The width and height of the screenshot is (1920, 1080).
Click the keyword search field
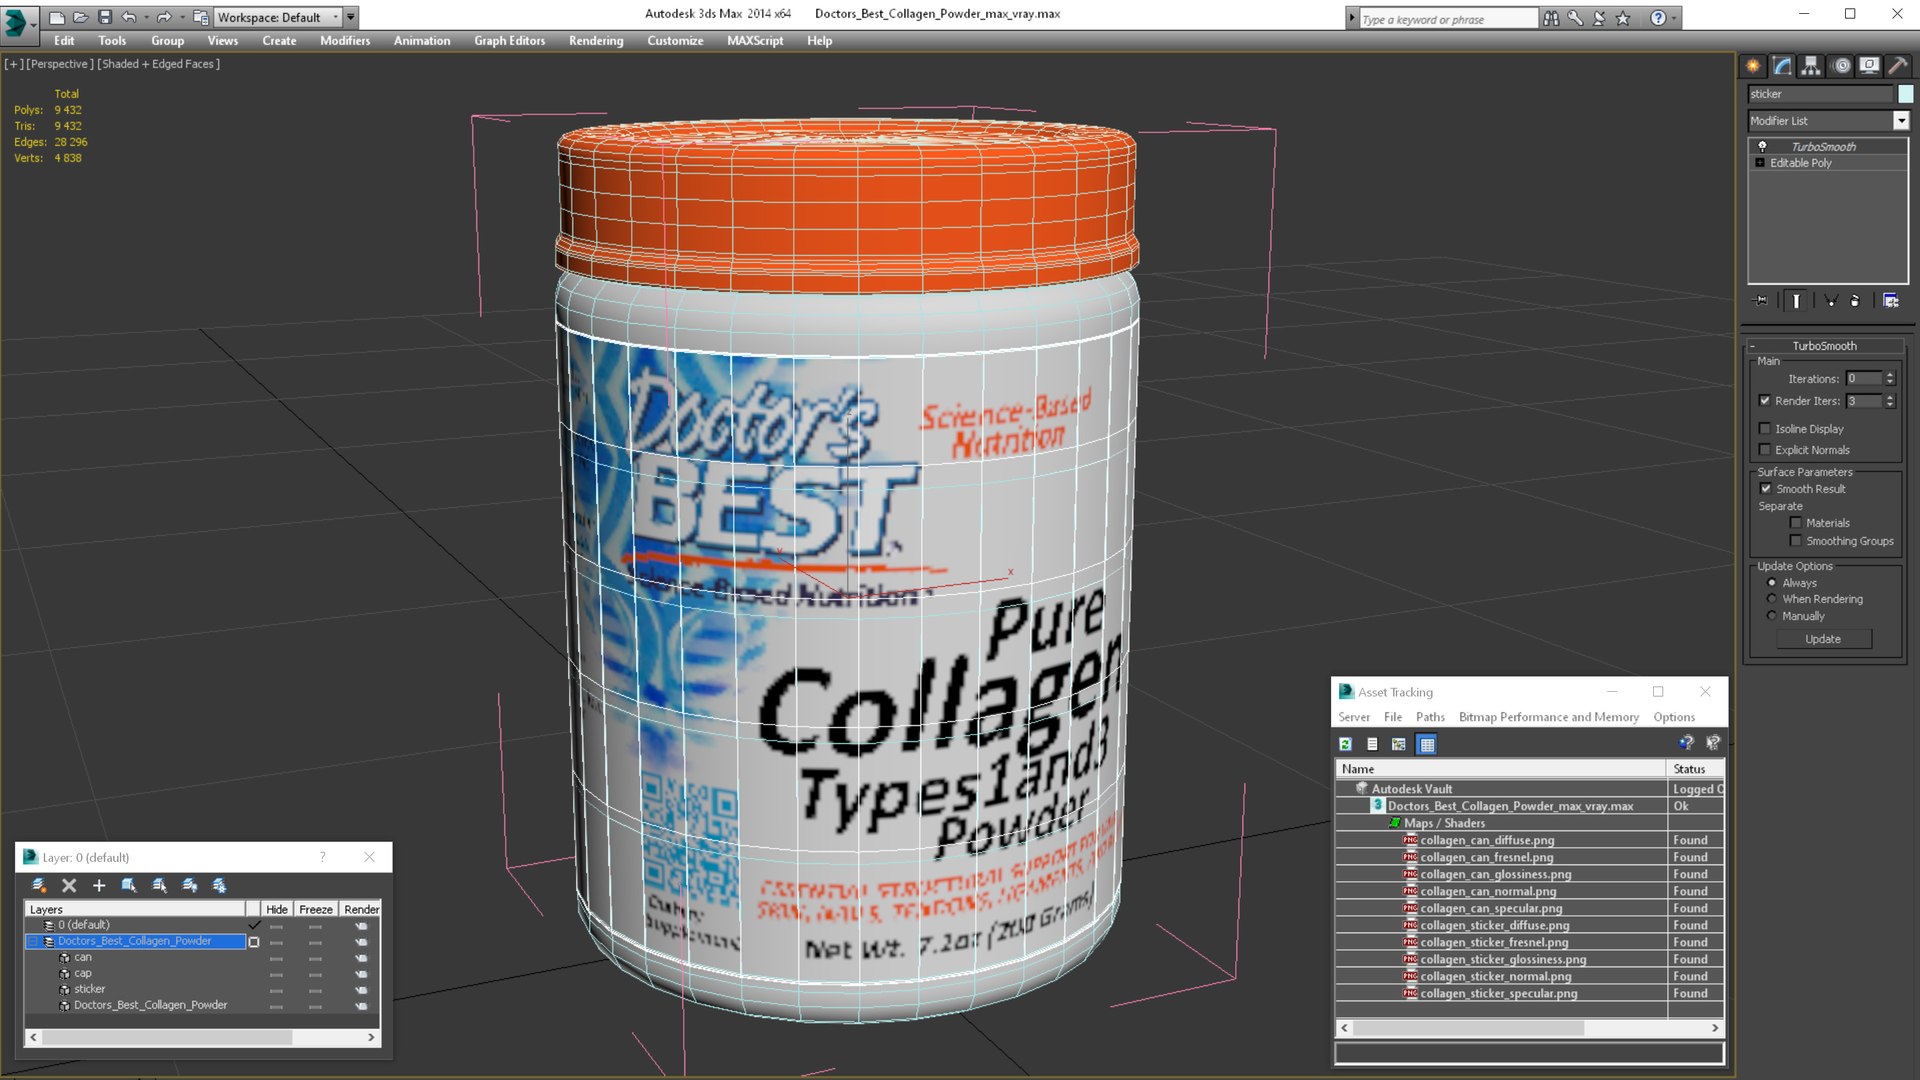[x=1447, y=19]
